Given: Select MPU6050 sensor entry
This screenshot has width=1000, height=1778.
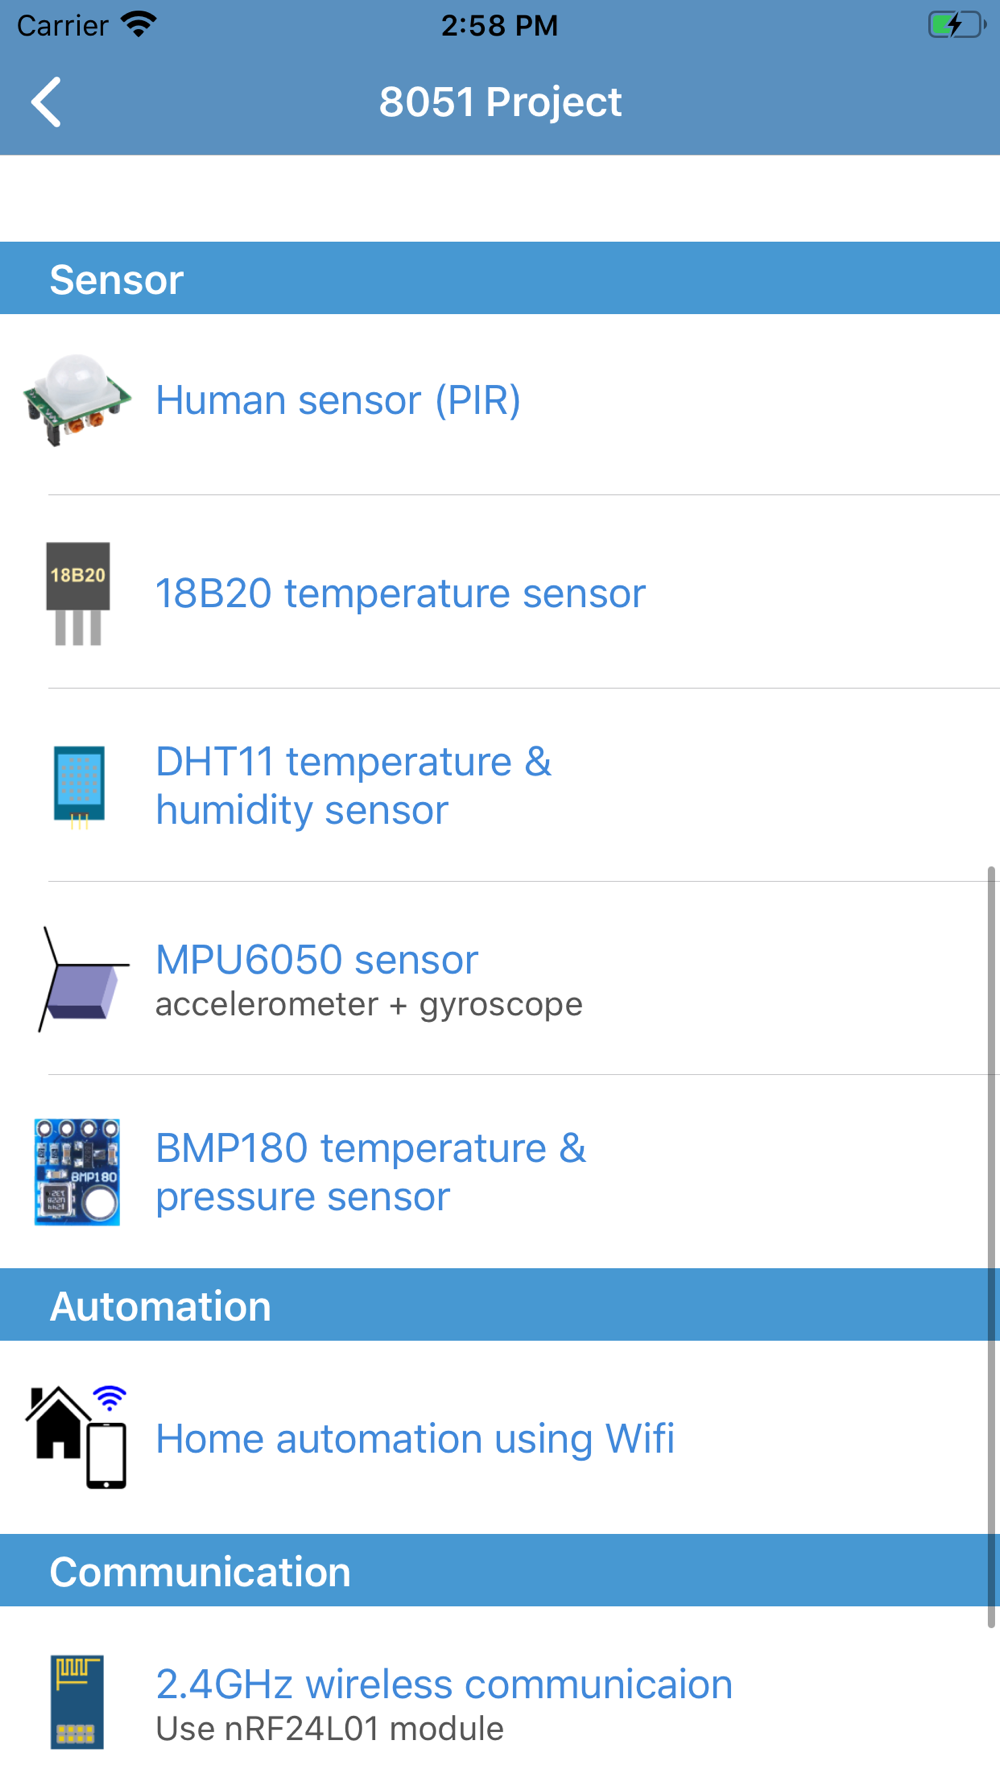Looking at the screenshot, I should (500, 978).
